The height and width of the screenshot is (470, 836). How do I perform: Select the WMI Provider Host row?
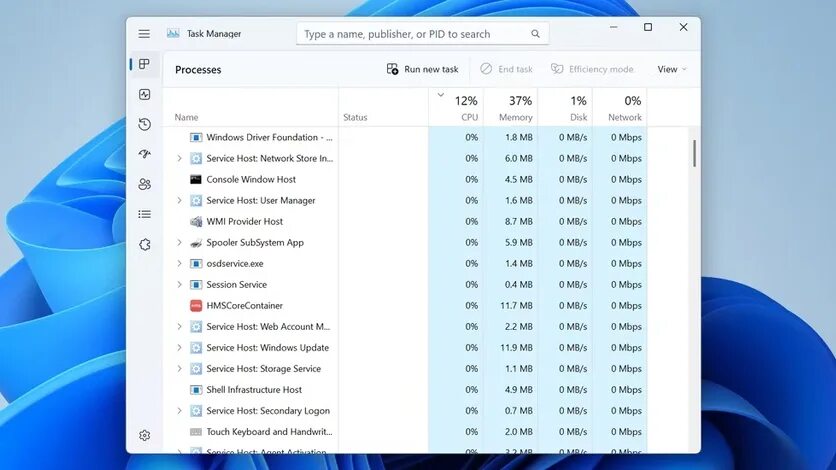pyautogui.click(x=405, y=222)
